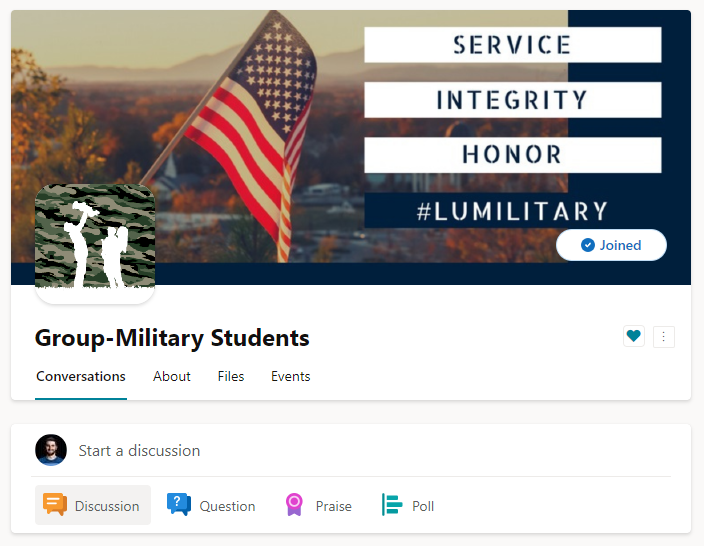
Task: Click the checkmark icon on Joined button
Action: coord(588,245)
